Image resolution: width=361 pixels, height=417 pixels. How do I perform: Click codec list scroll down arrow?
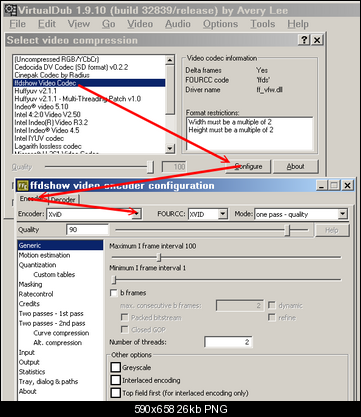click(x=170, y=148)
